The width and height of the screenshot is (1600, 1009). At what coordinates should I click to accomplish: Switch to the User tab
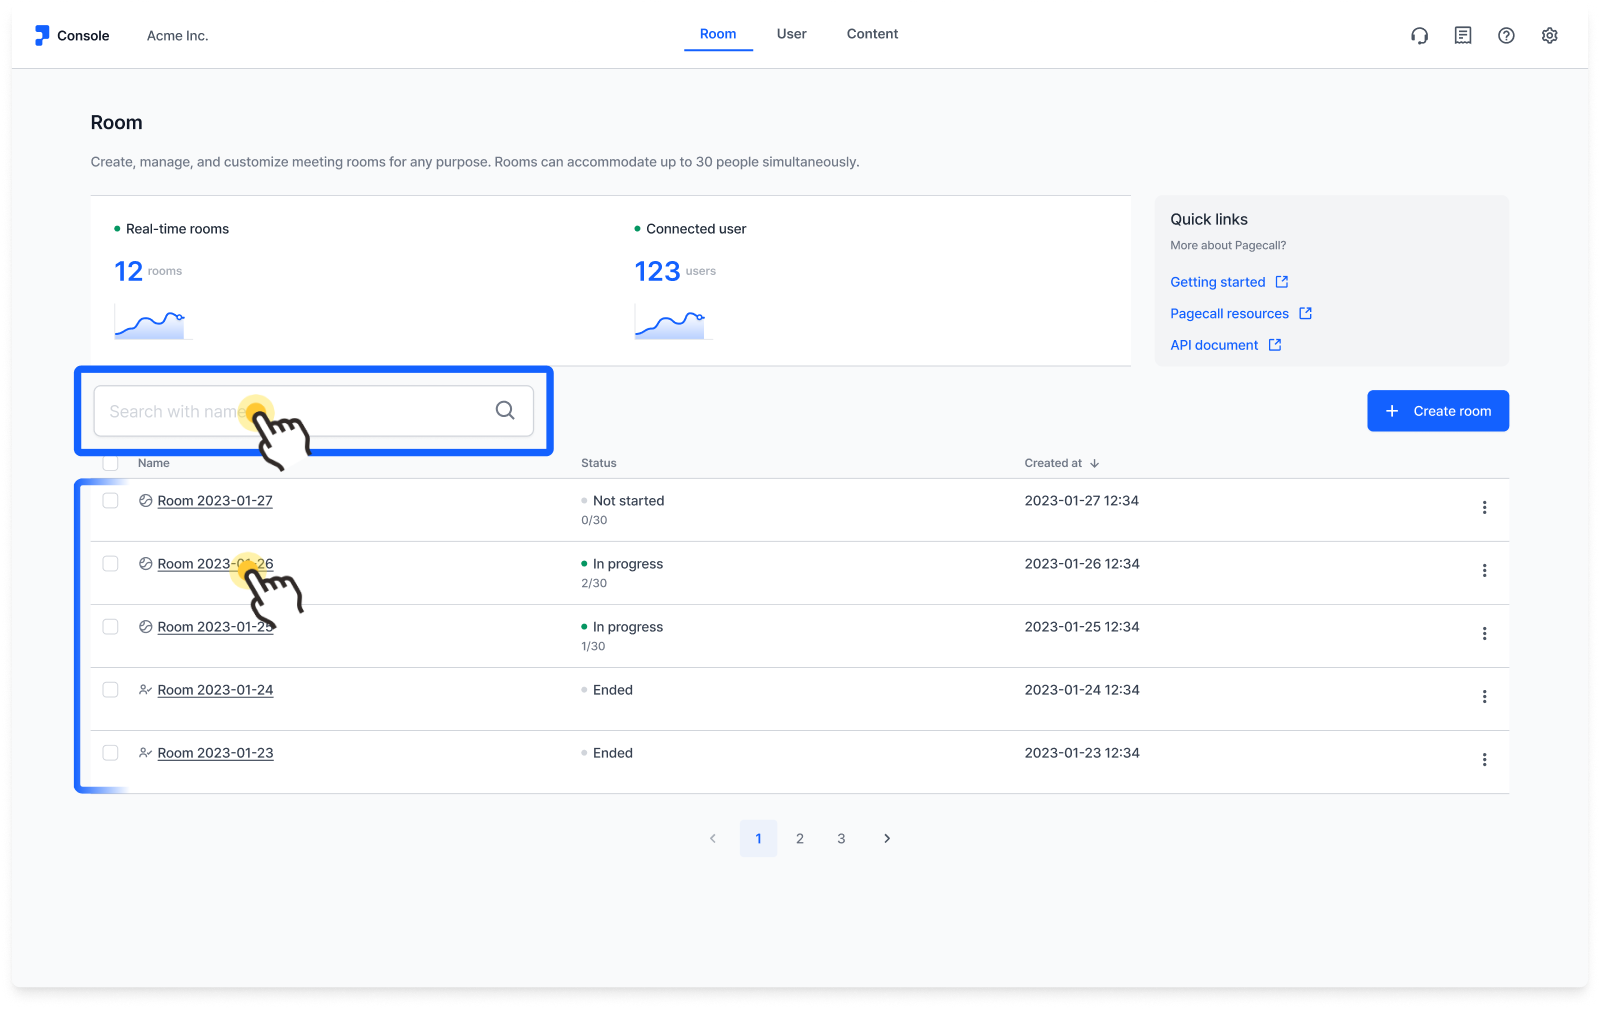(x=791, y=34)
